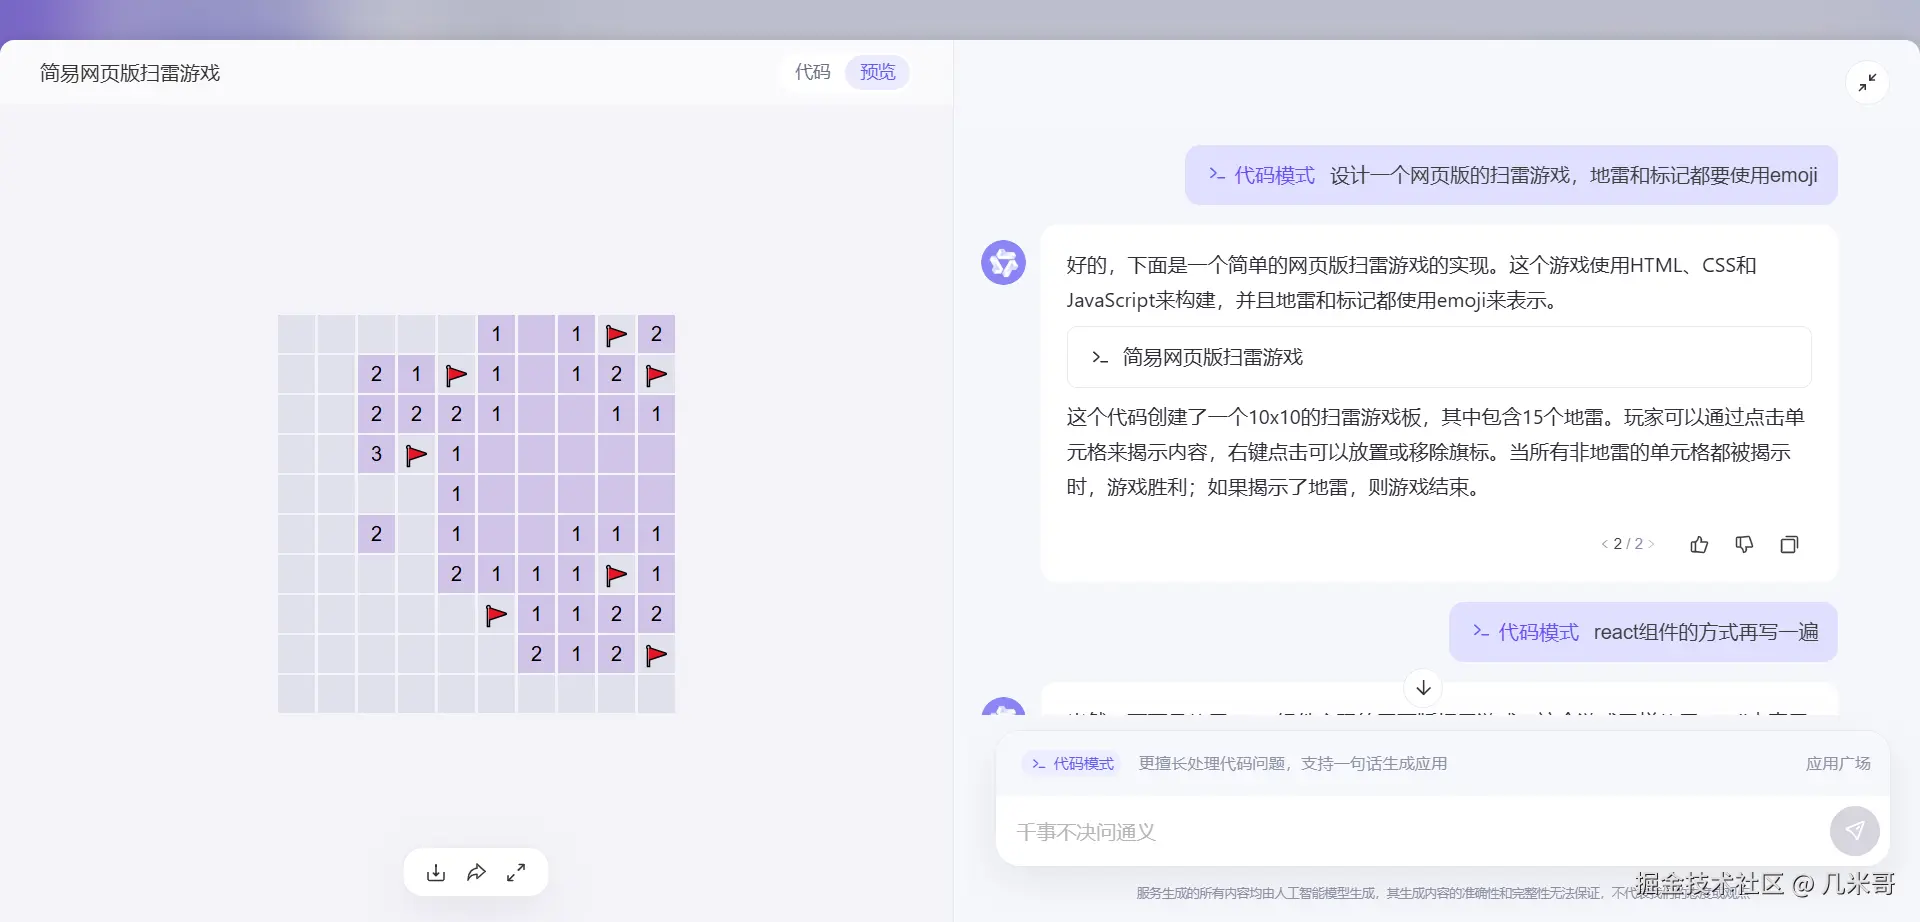
Task: Go to the previous answer version arrow
Action: coord(1604,544)
